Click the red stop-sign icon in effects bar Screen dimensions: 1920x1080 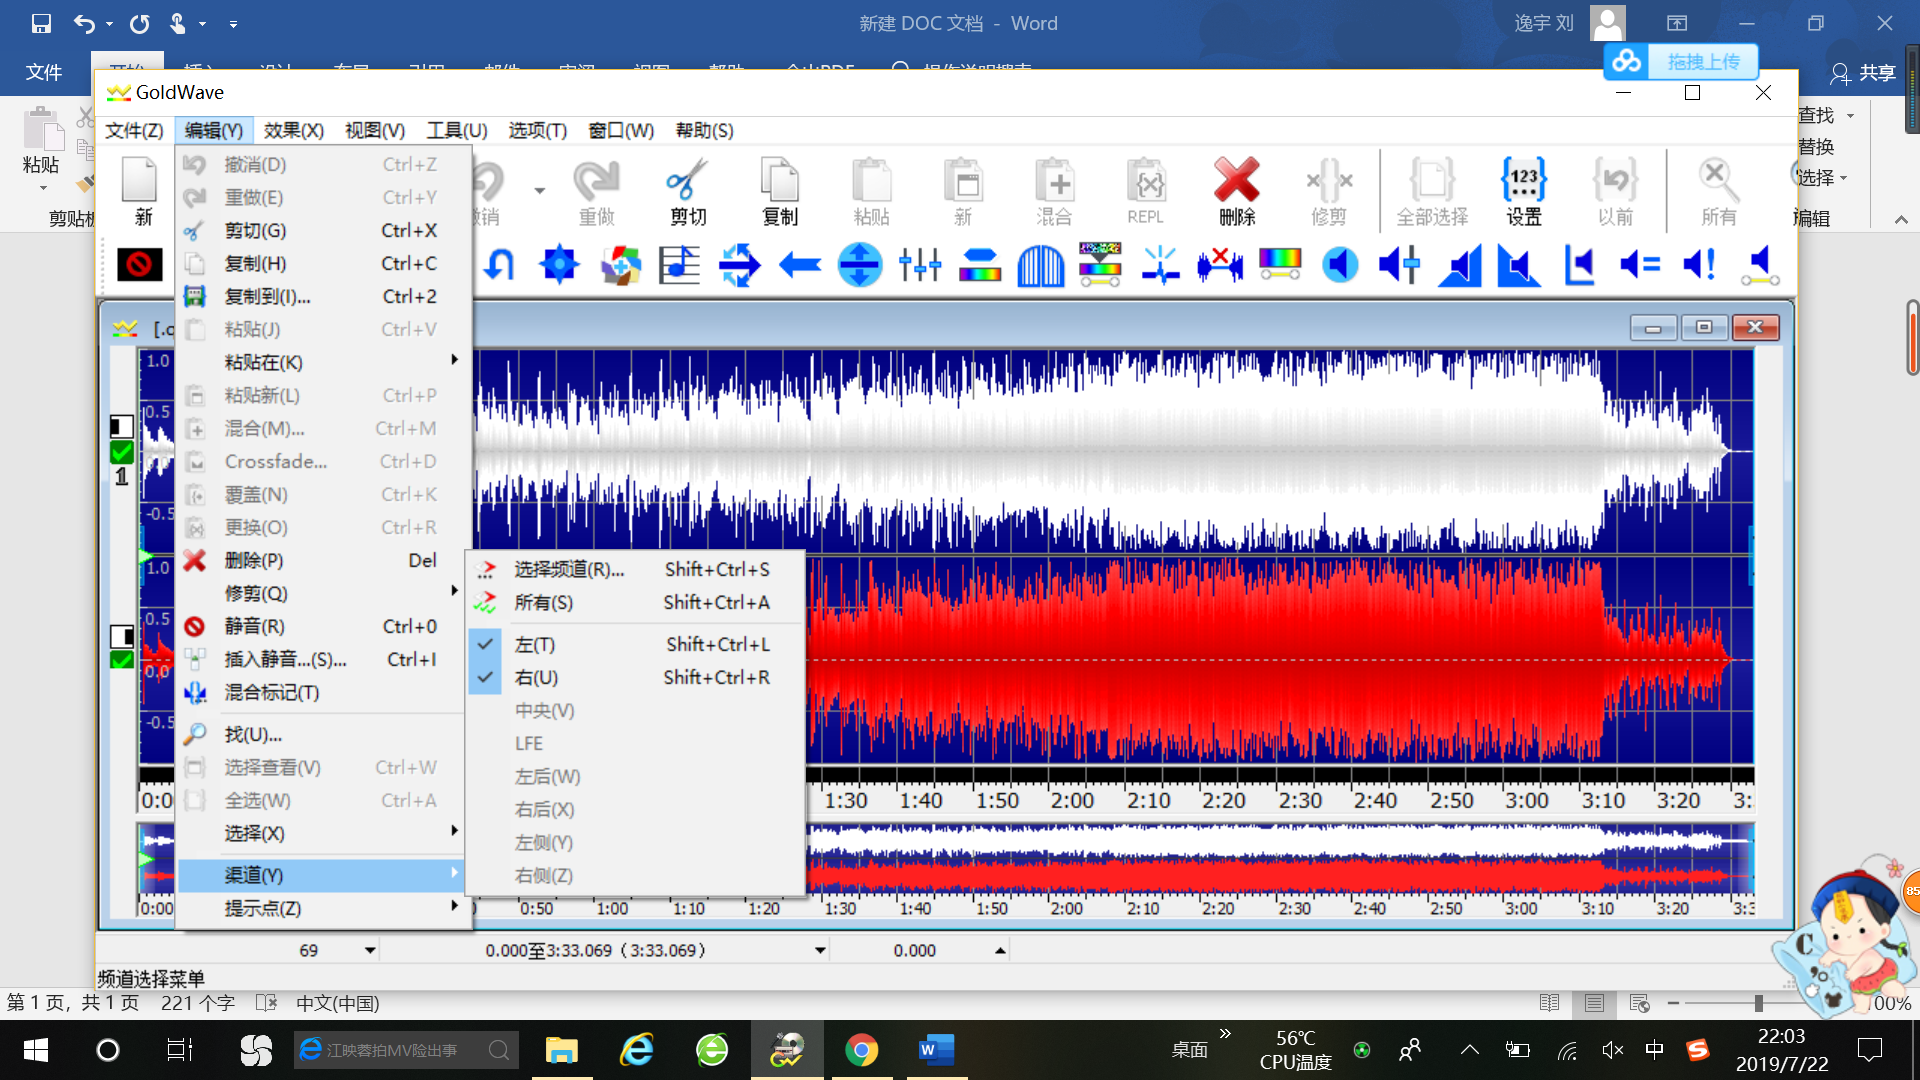click(x=139, y=265)
